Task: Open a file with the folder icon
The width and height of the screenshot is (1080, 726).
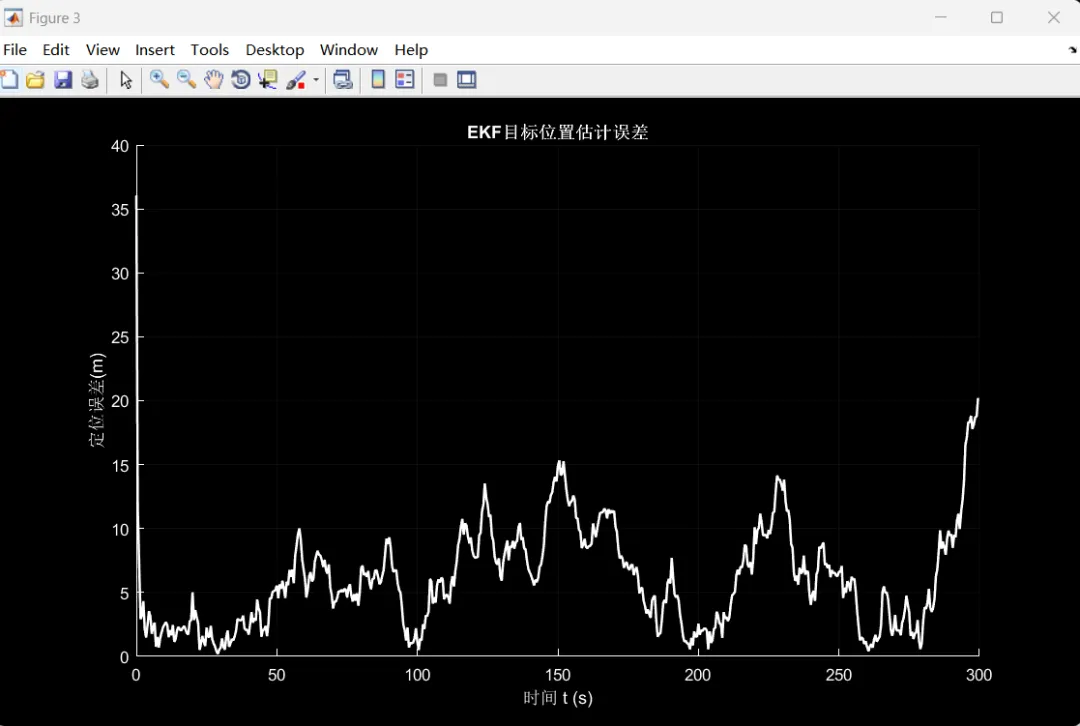Action: click(35, 80)
